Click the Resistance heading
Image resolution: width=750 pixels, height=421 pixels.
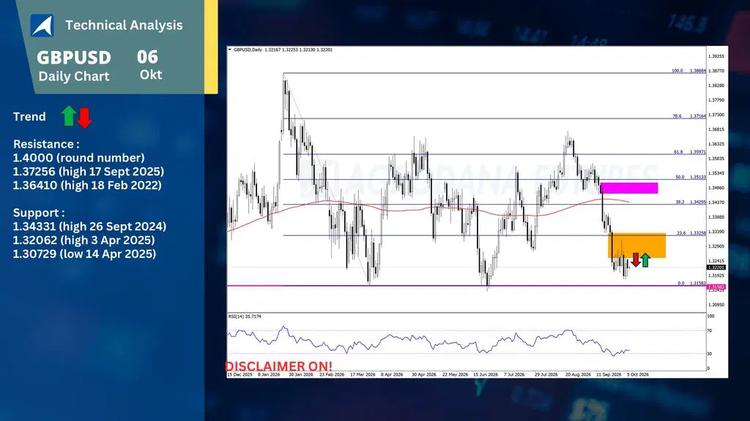click(46, 144)
